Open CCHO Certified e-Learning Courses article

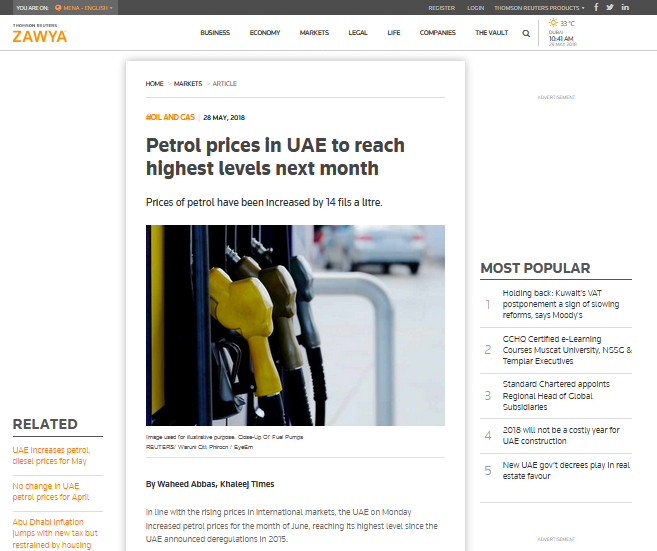tap(567, 350)
